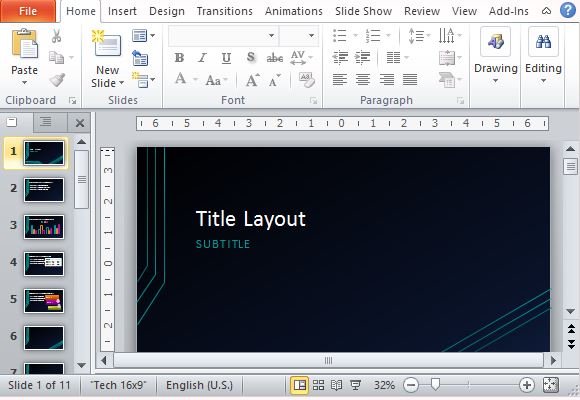Viewport: 580px width, 400px height.
Task: Justify the paragraph text
Action: (410, 79)
